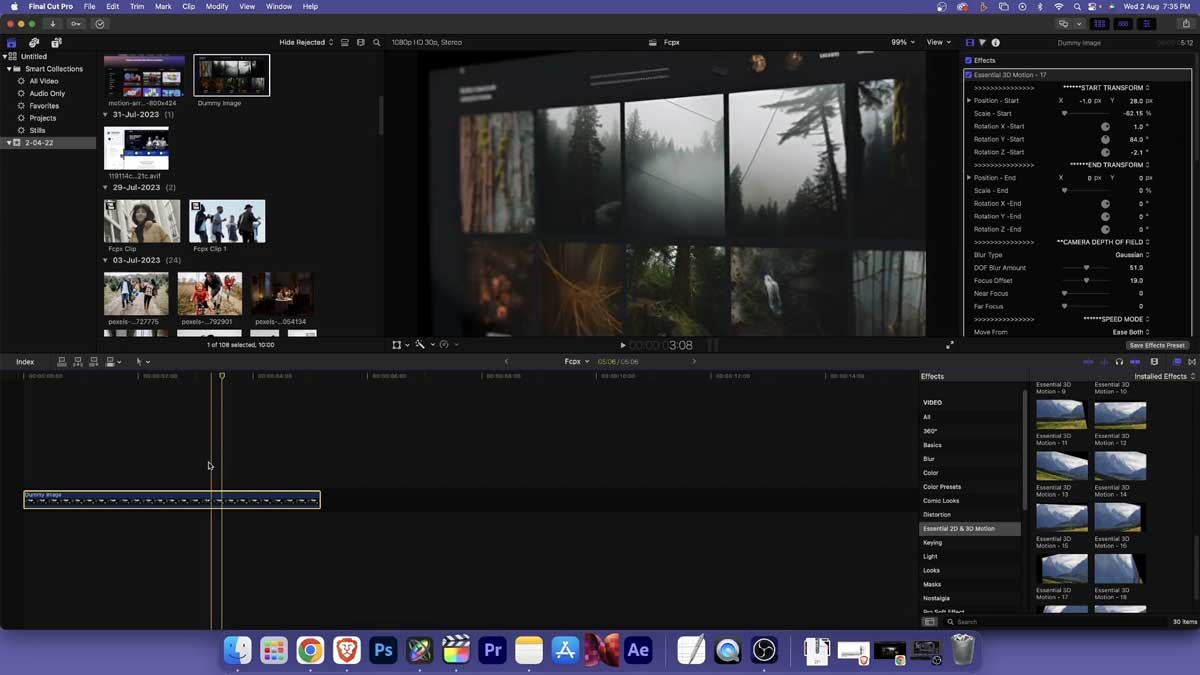This screenshot has width=1200, height=675.
Task: Open the Mark menu
Action: click(163, 7)
